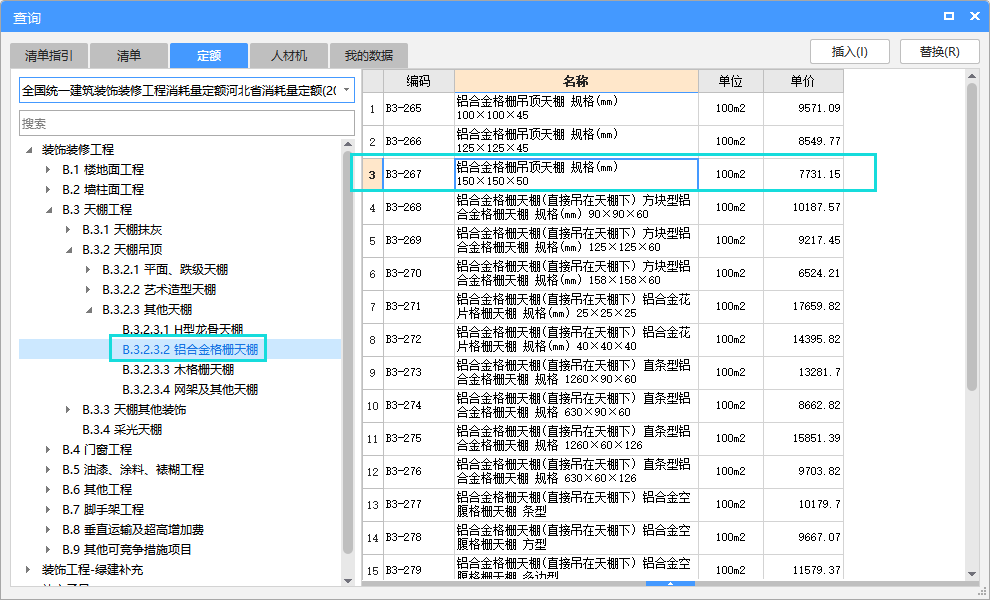990x600 pixels.
Task: Expand the B.1 楼地面工程 node
Action: [x=49, y=169]
